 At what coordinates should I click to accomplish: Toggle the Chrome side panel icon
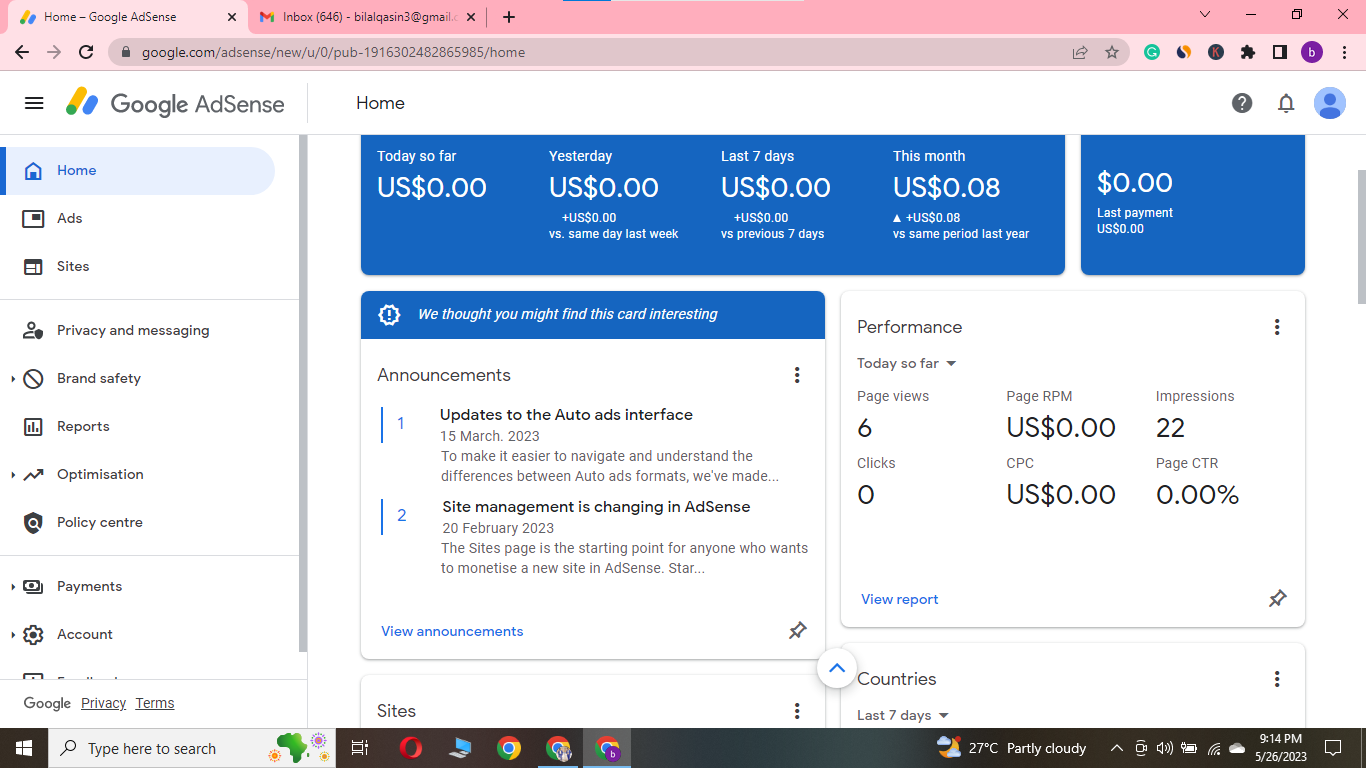coord(1280,52)
